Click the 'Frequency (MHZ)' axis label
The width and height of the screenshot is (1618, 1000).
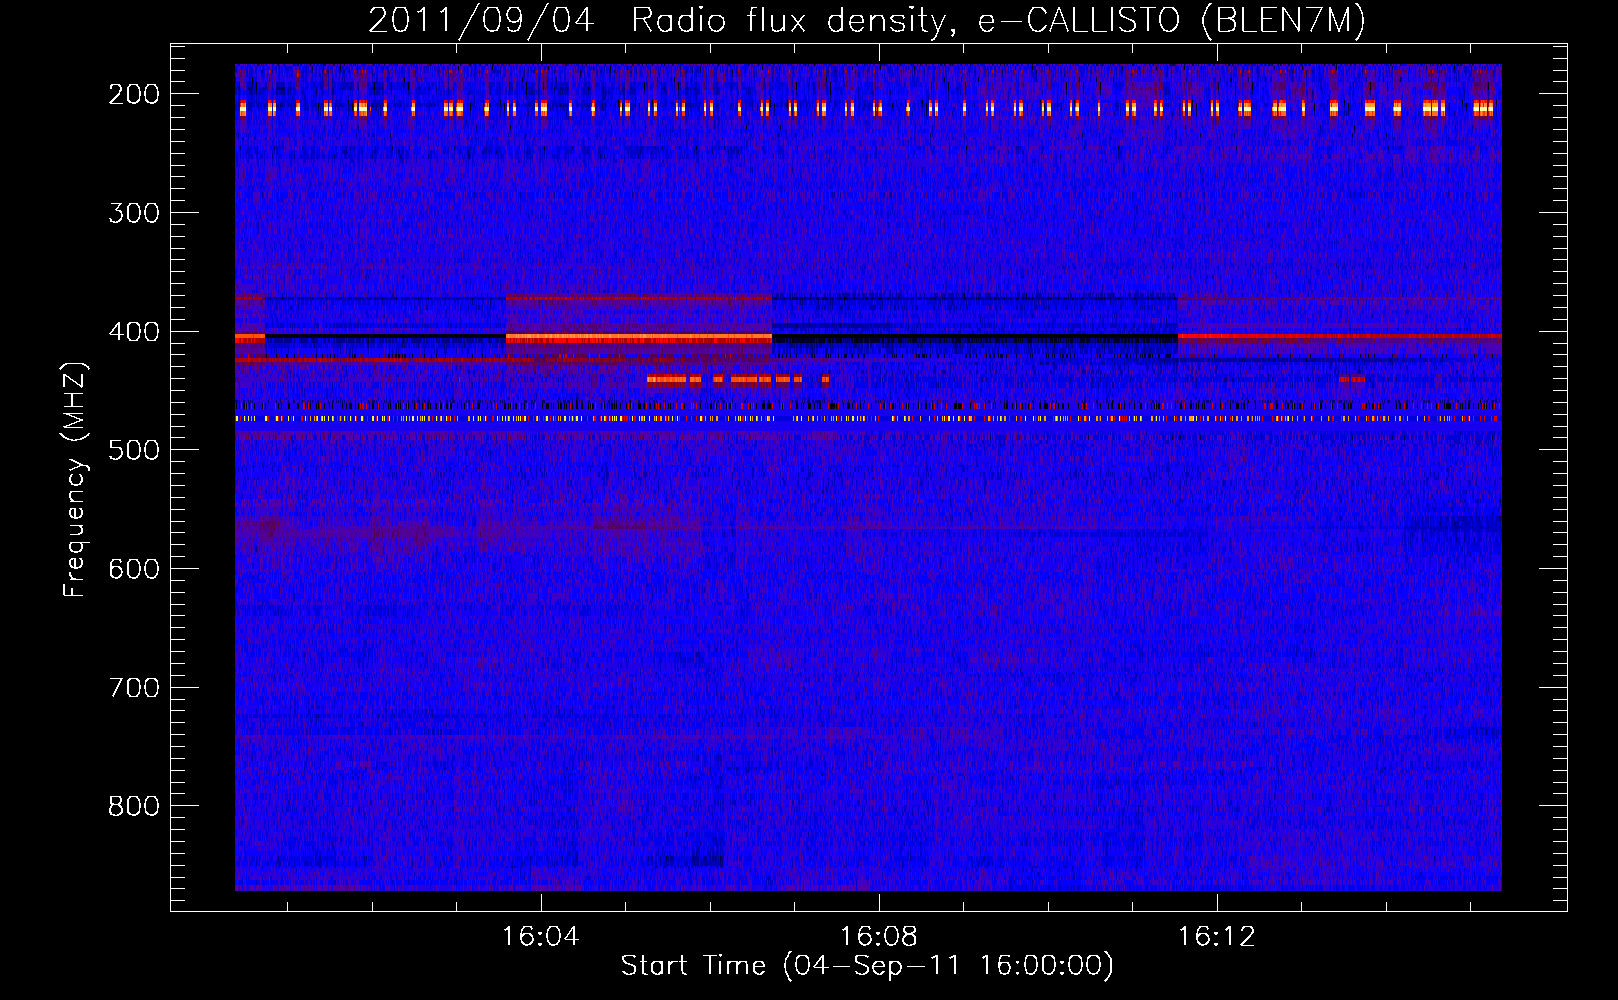(x=75, y=480)
